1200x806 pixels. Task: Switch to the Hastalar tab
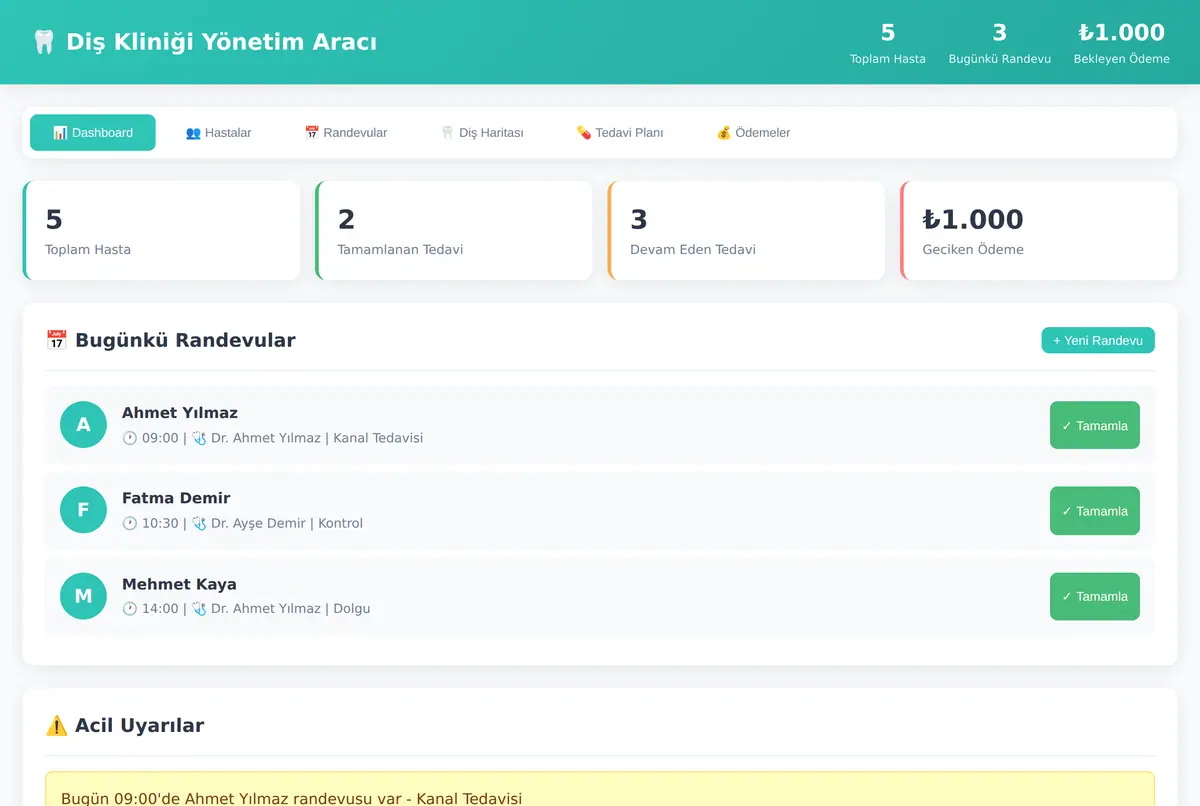tap(218, 133)
